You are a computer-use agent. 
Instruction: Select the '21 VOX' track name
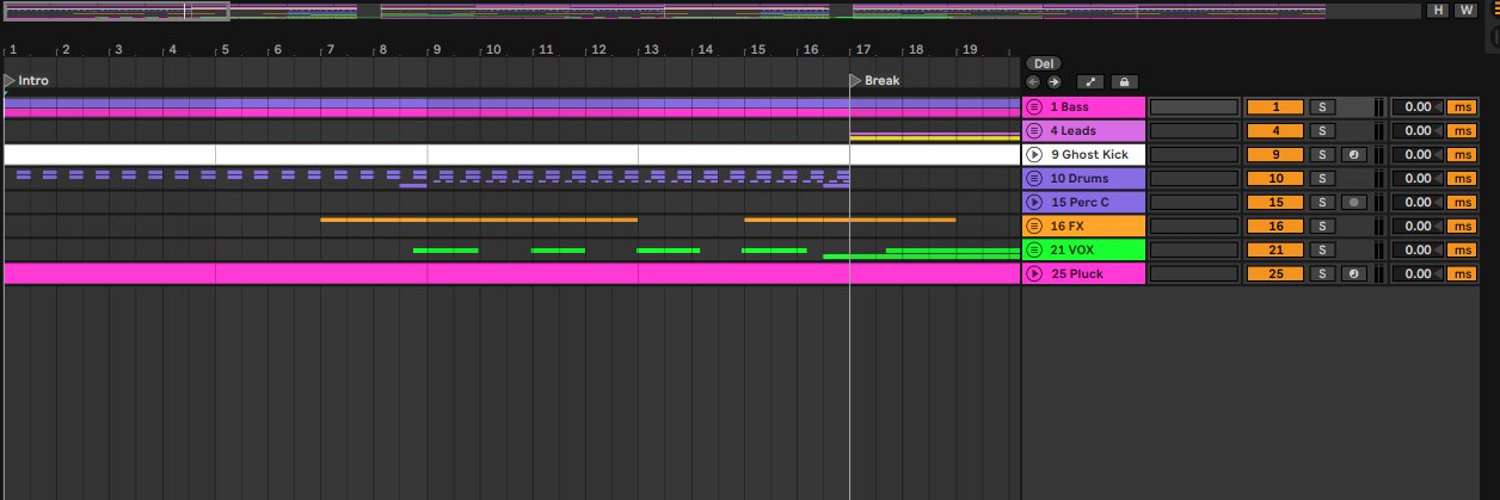click(x=1072, y=250)
